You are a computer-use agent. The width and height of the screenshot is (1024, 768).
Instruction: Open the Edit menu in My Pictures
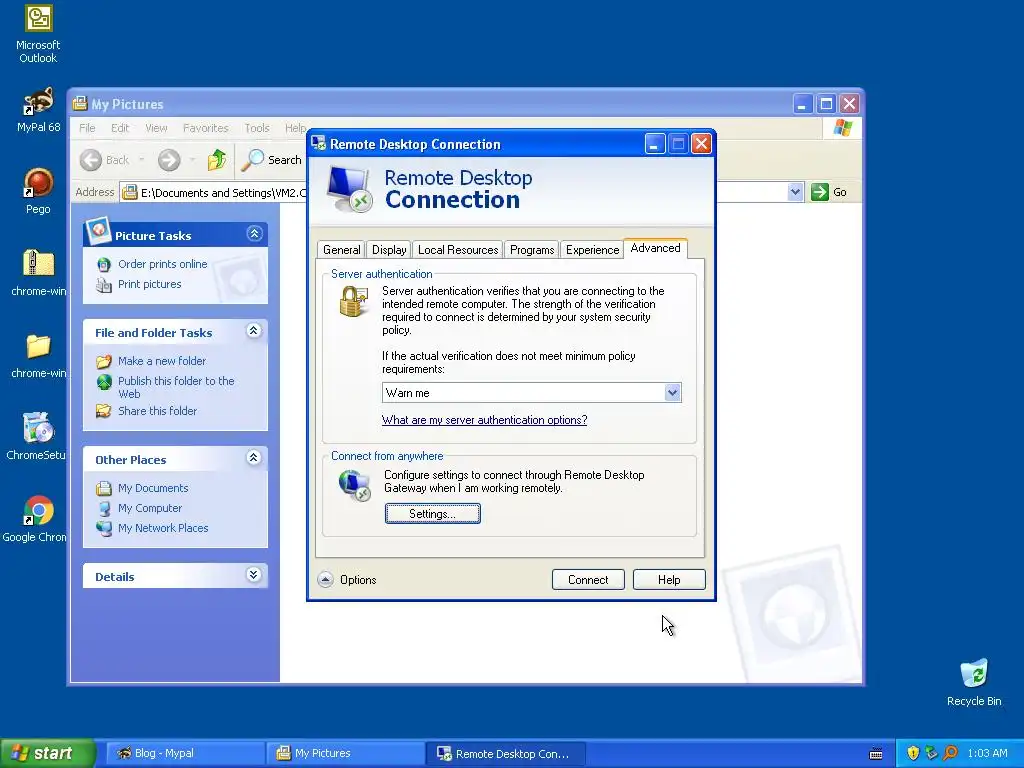point(120,128)
